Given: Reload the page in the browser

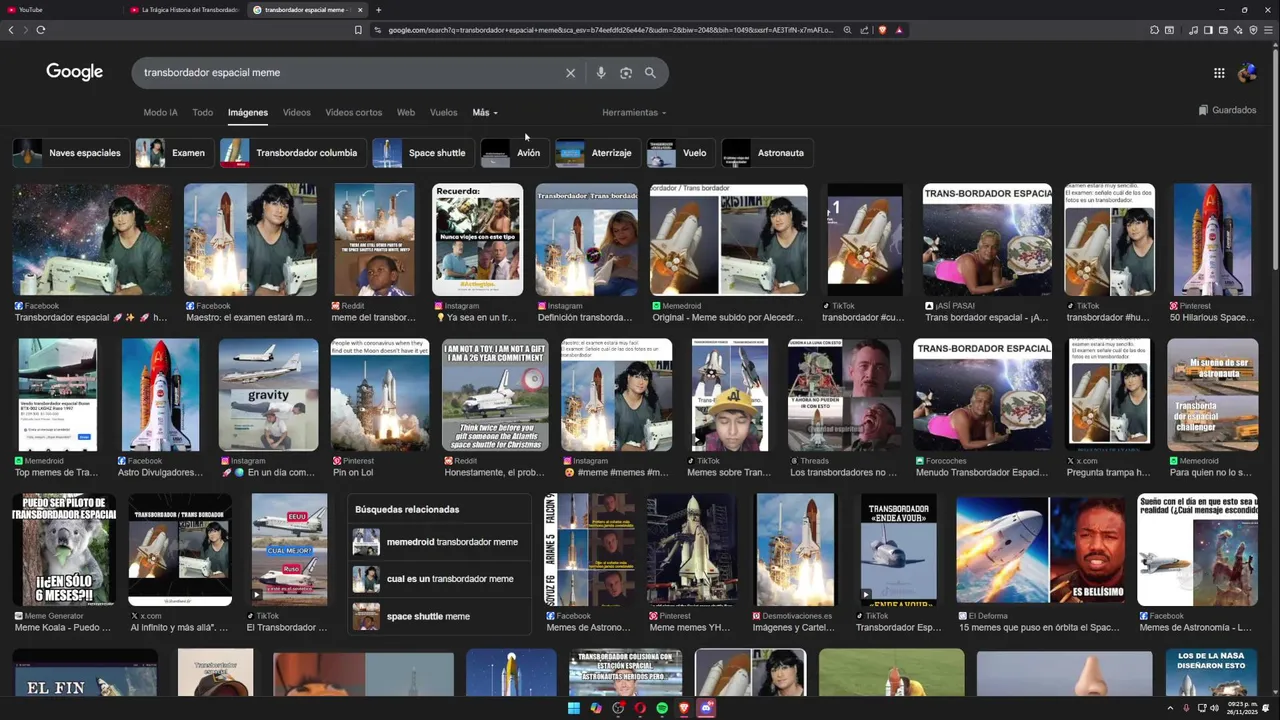Looking at the screenshot, I should coord(41,30).
